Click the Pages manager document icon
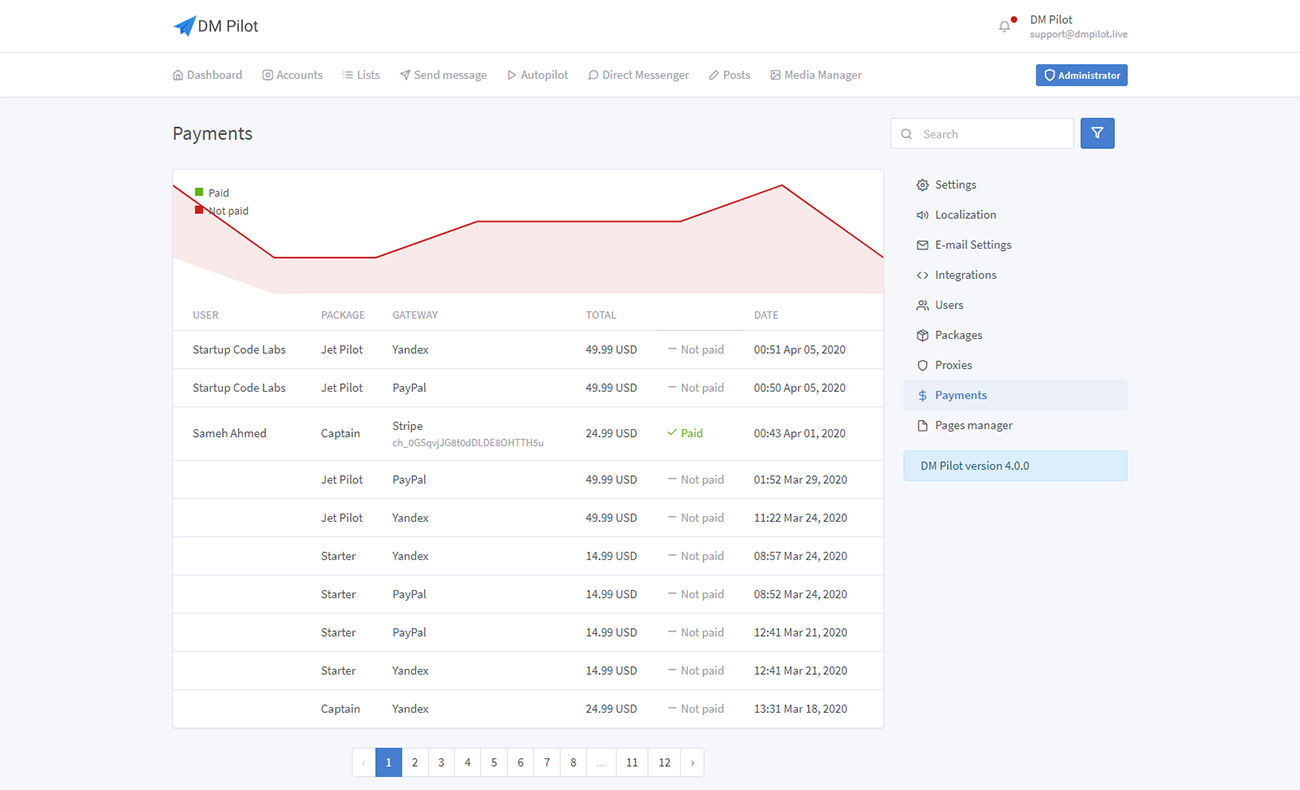The height and width of the screenshot is (790, 1300). [x=922, y=425]
